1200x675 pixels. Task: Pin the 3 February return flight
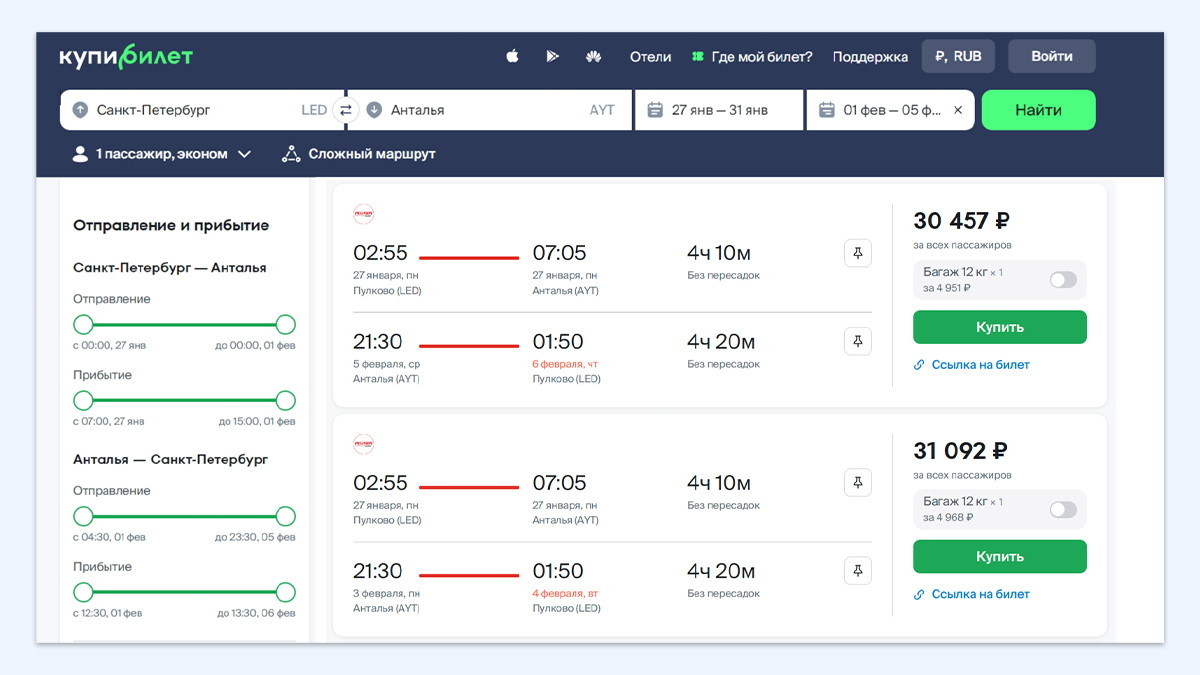(857, 571)
